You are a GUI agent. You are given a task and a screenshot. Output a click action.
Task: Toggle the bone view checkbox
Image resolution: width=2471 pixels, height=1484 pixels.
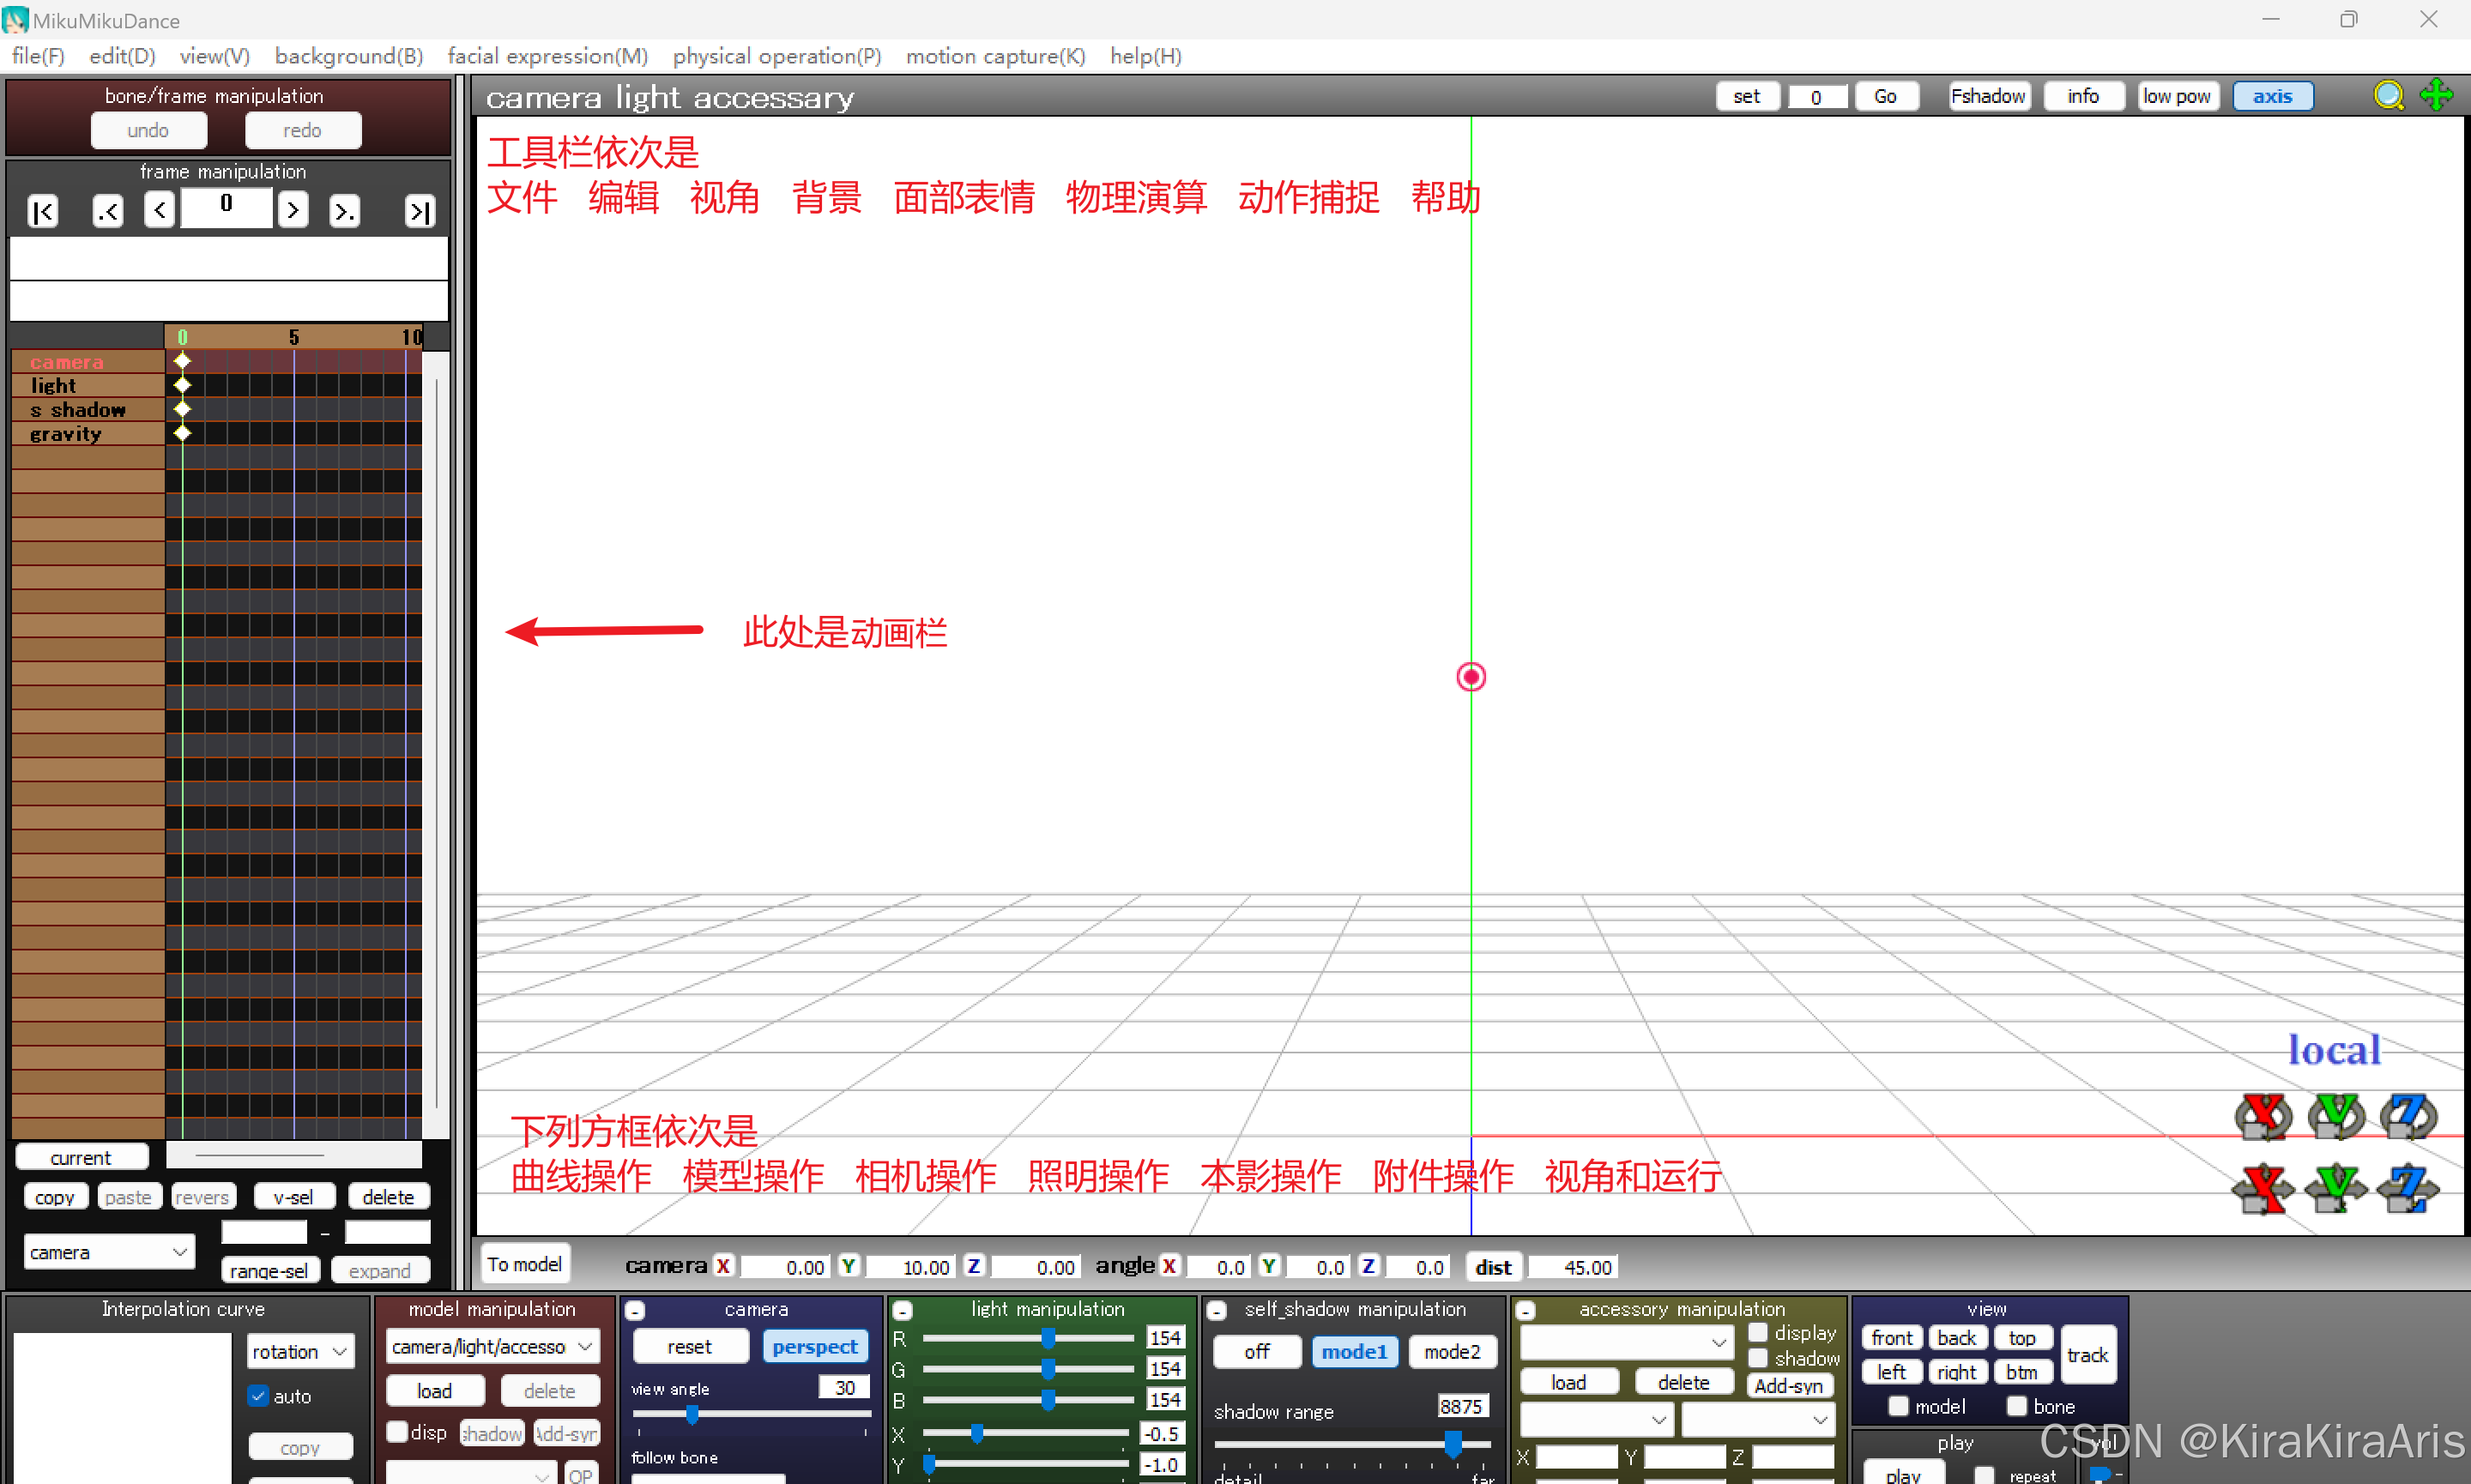pyautogui.click(x=2017, y=1406)
